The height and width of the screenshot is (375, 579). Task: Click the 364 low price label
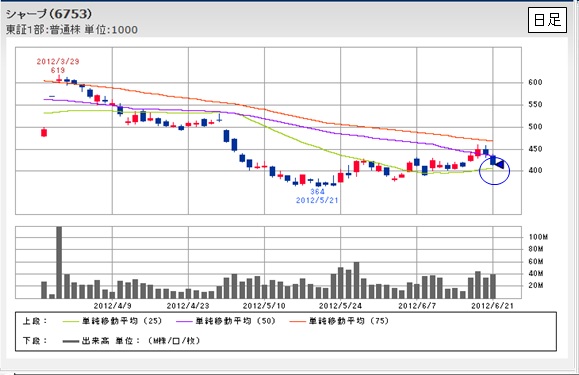tap(317, 192)
